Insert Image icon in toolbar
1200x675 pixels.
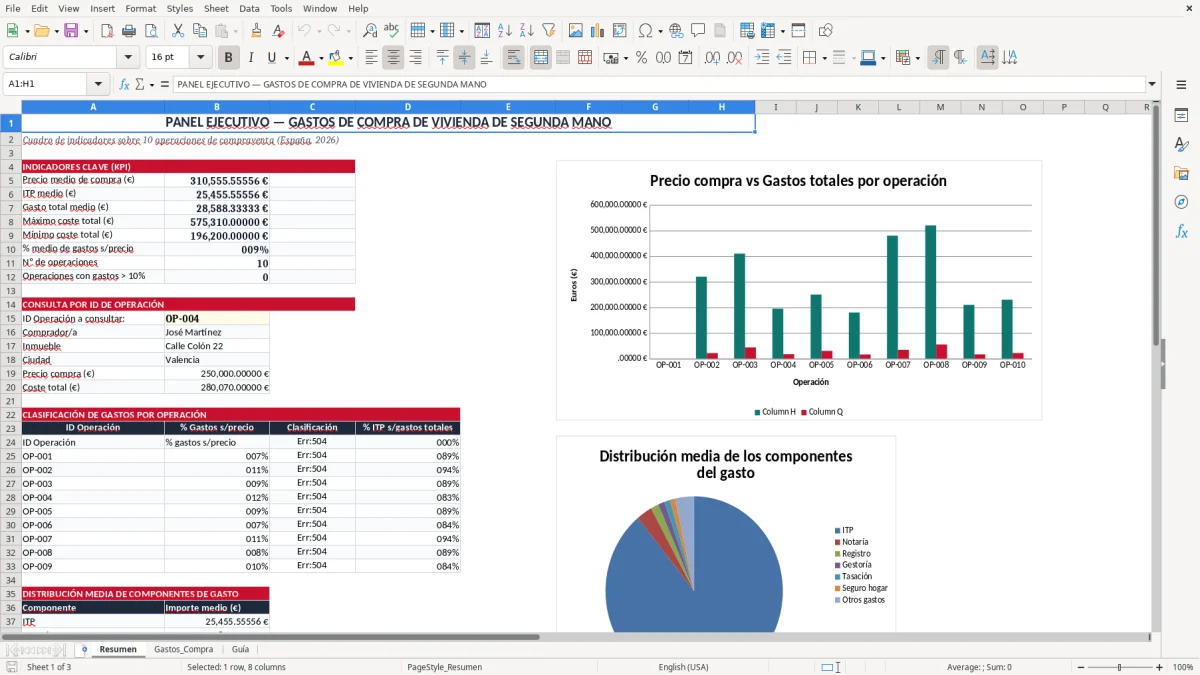tap(577, 31)
